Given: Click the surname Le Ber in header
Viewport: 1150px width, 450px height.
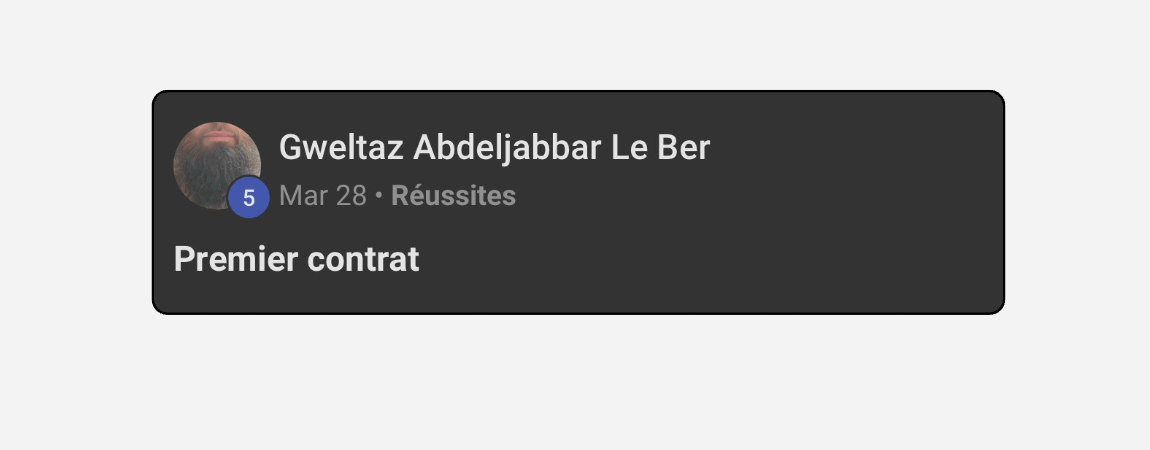Looking at the screenshot, I should click(x=660, y=147).
